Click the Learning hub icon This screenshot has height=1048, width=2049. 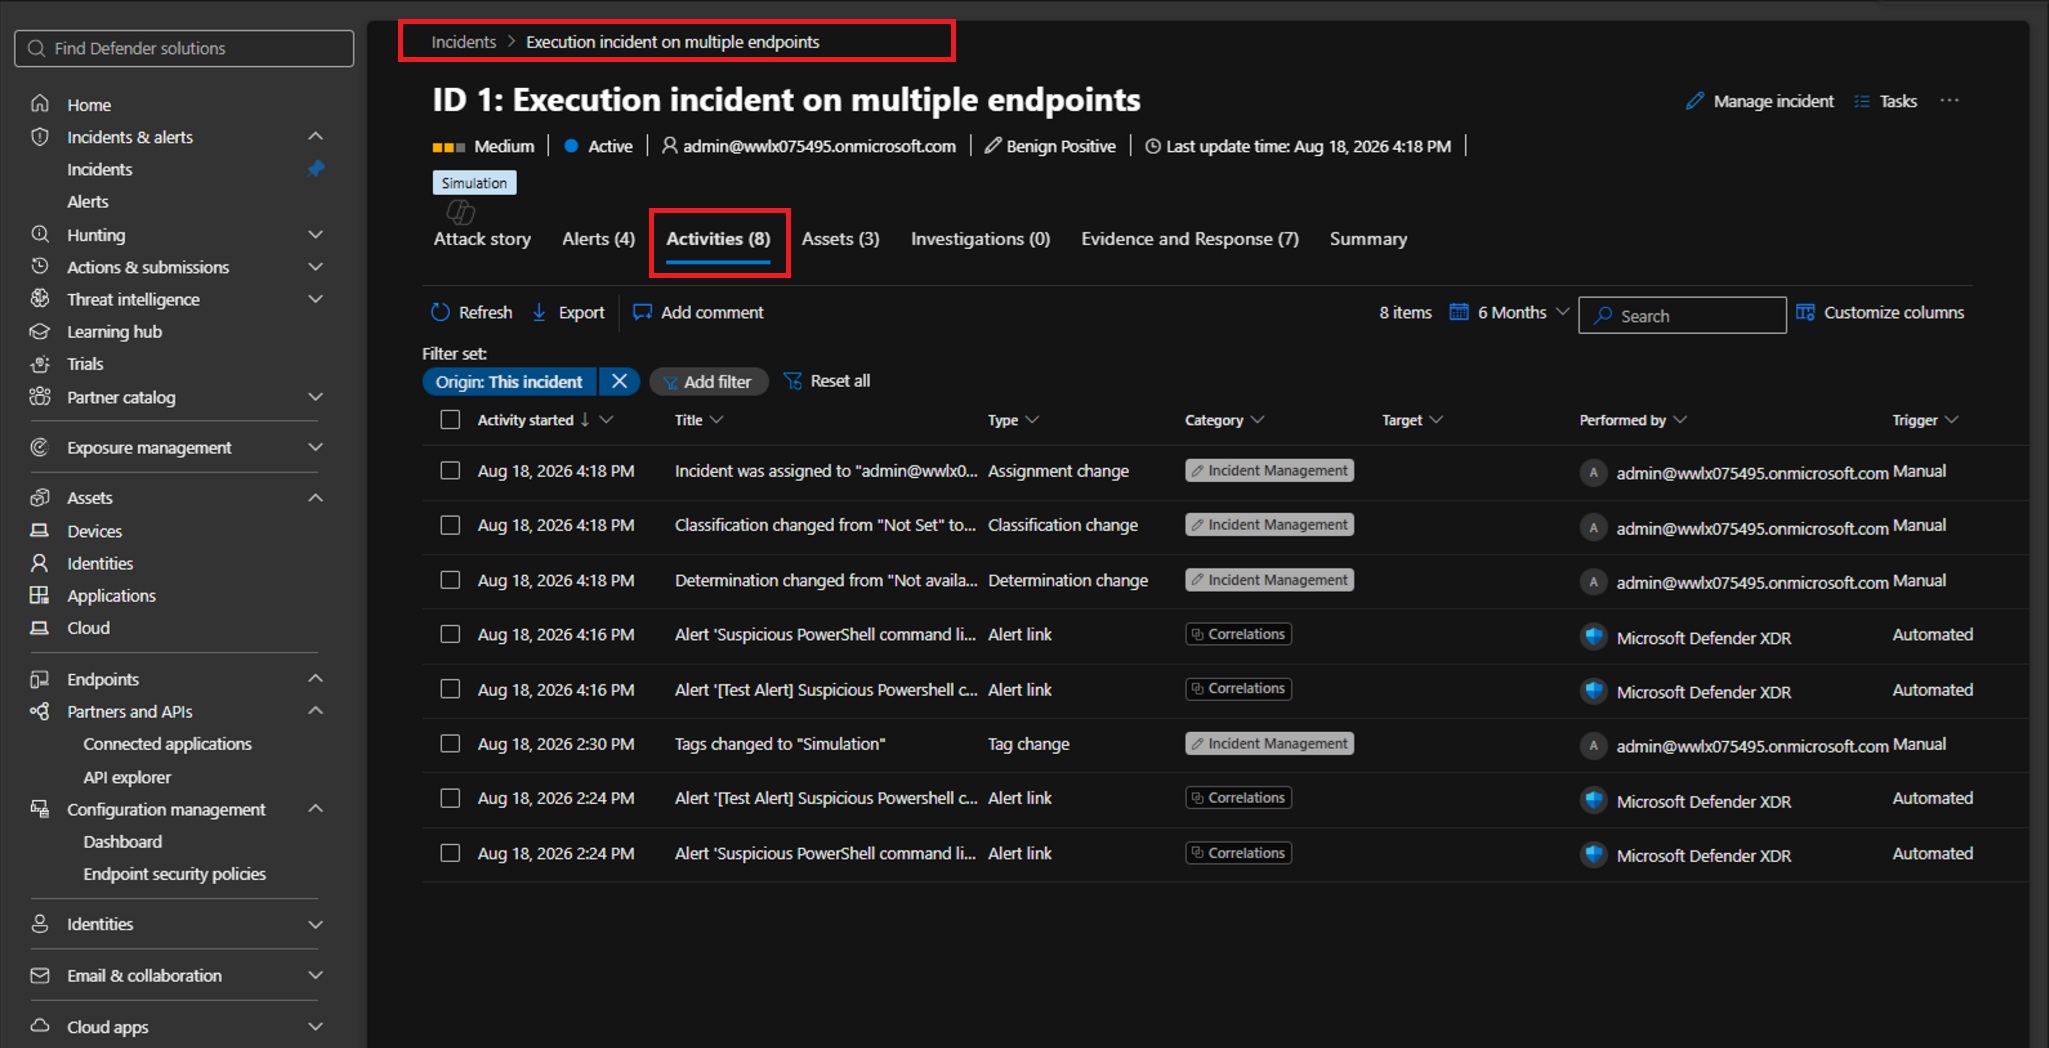(x=40, y=331)
